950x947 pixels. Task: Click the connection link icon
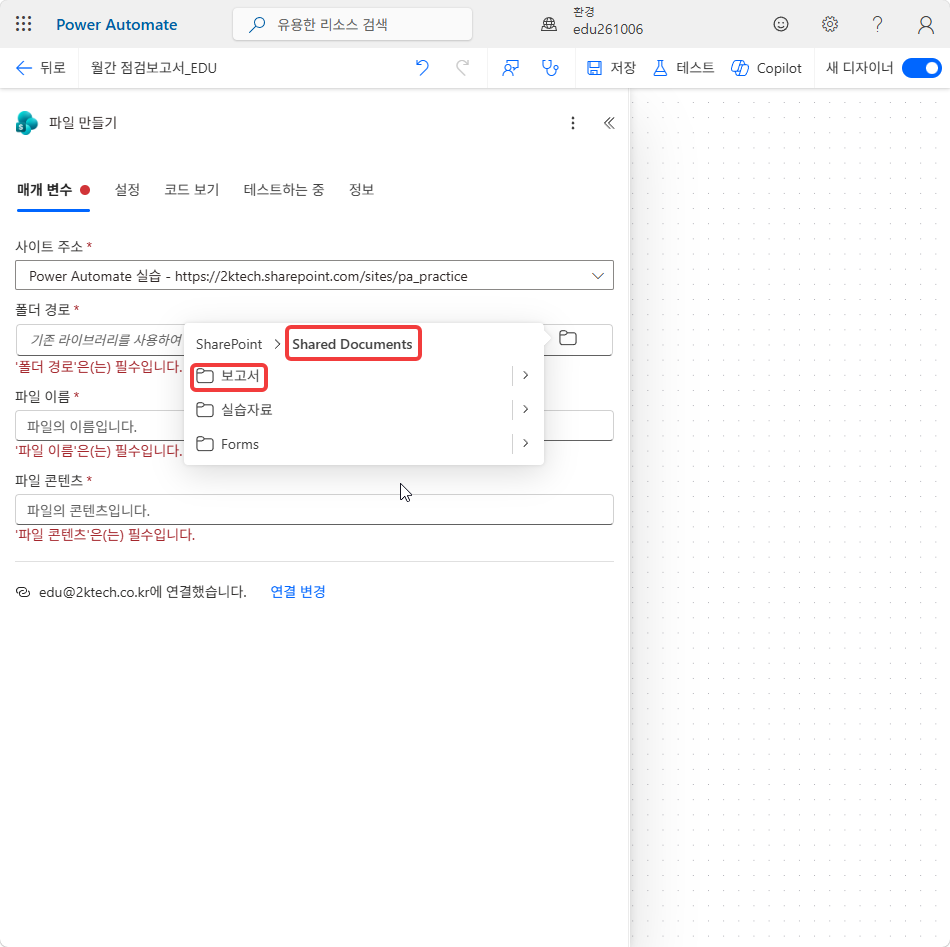[23, 592]
